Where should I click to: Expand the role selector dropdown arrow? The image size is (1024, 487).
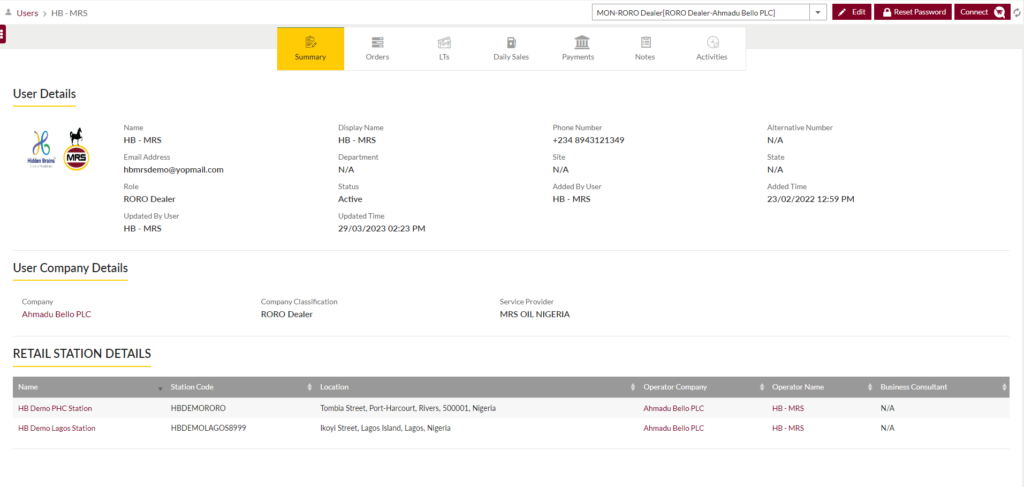coord(818,12)
